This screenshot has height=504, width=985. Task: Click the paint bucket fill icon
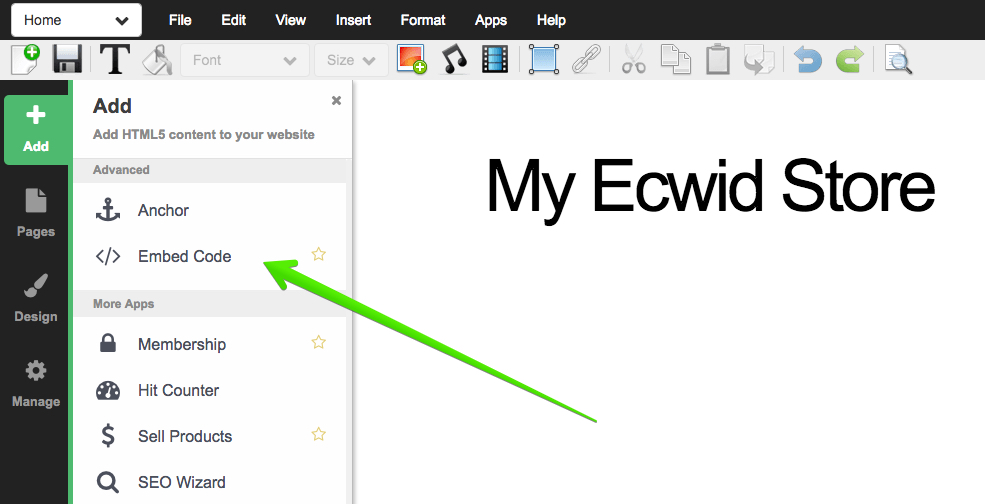pos(156,60)
